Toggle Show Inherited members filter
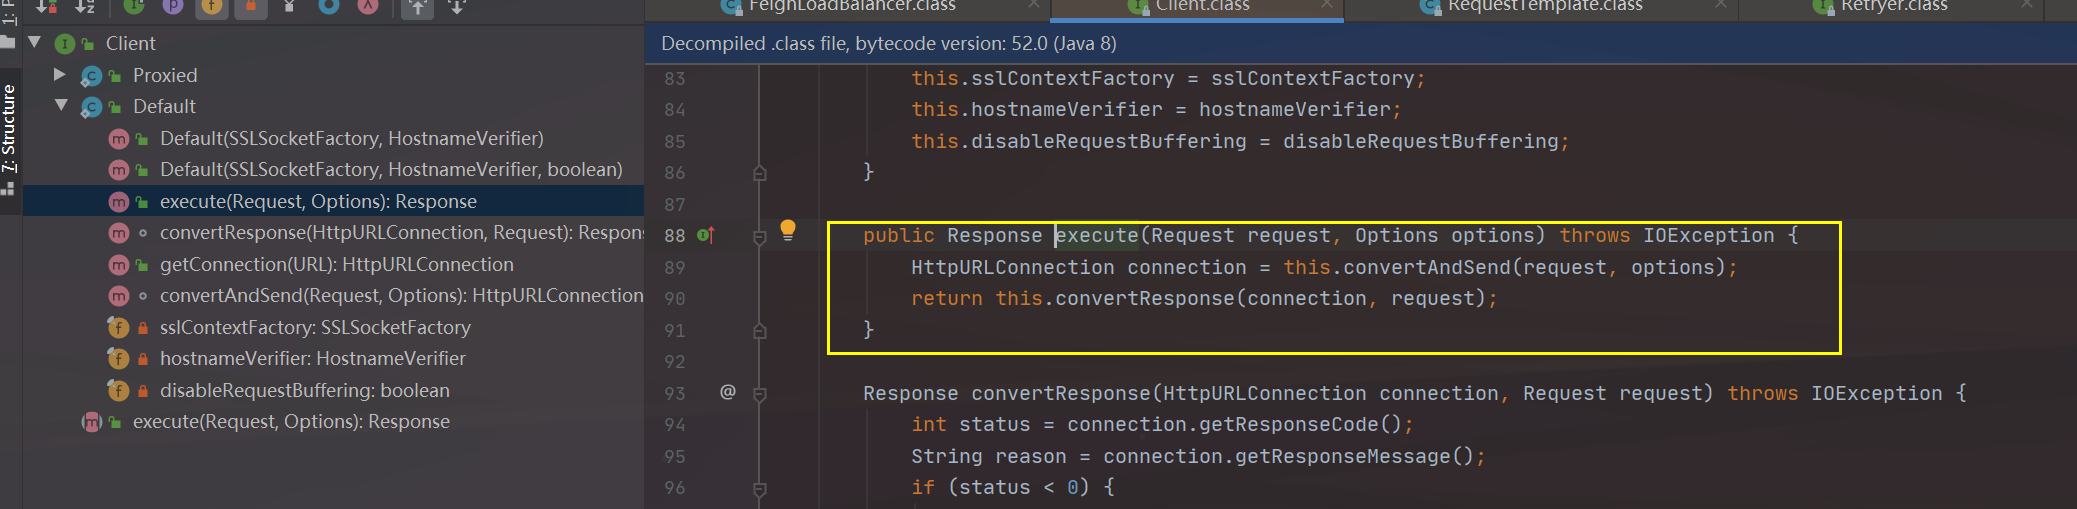Screen dimensions: 2077x509 289,6
